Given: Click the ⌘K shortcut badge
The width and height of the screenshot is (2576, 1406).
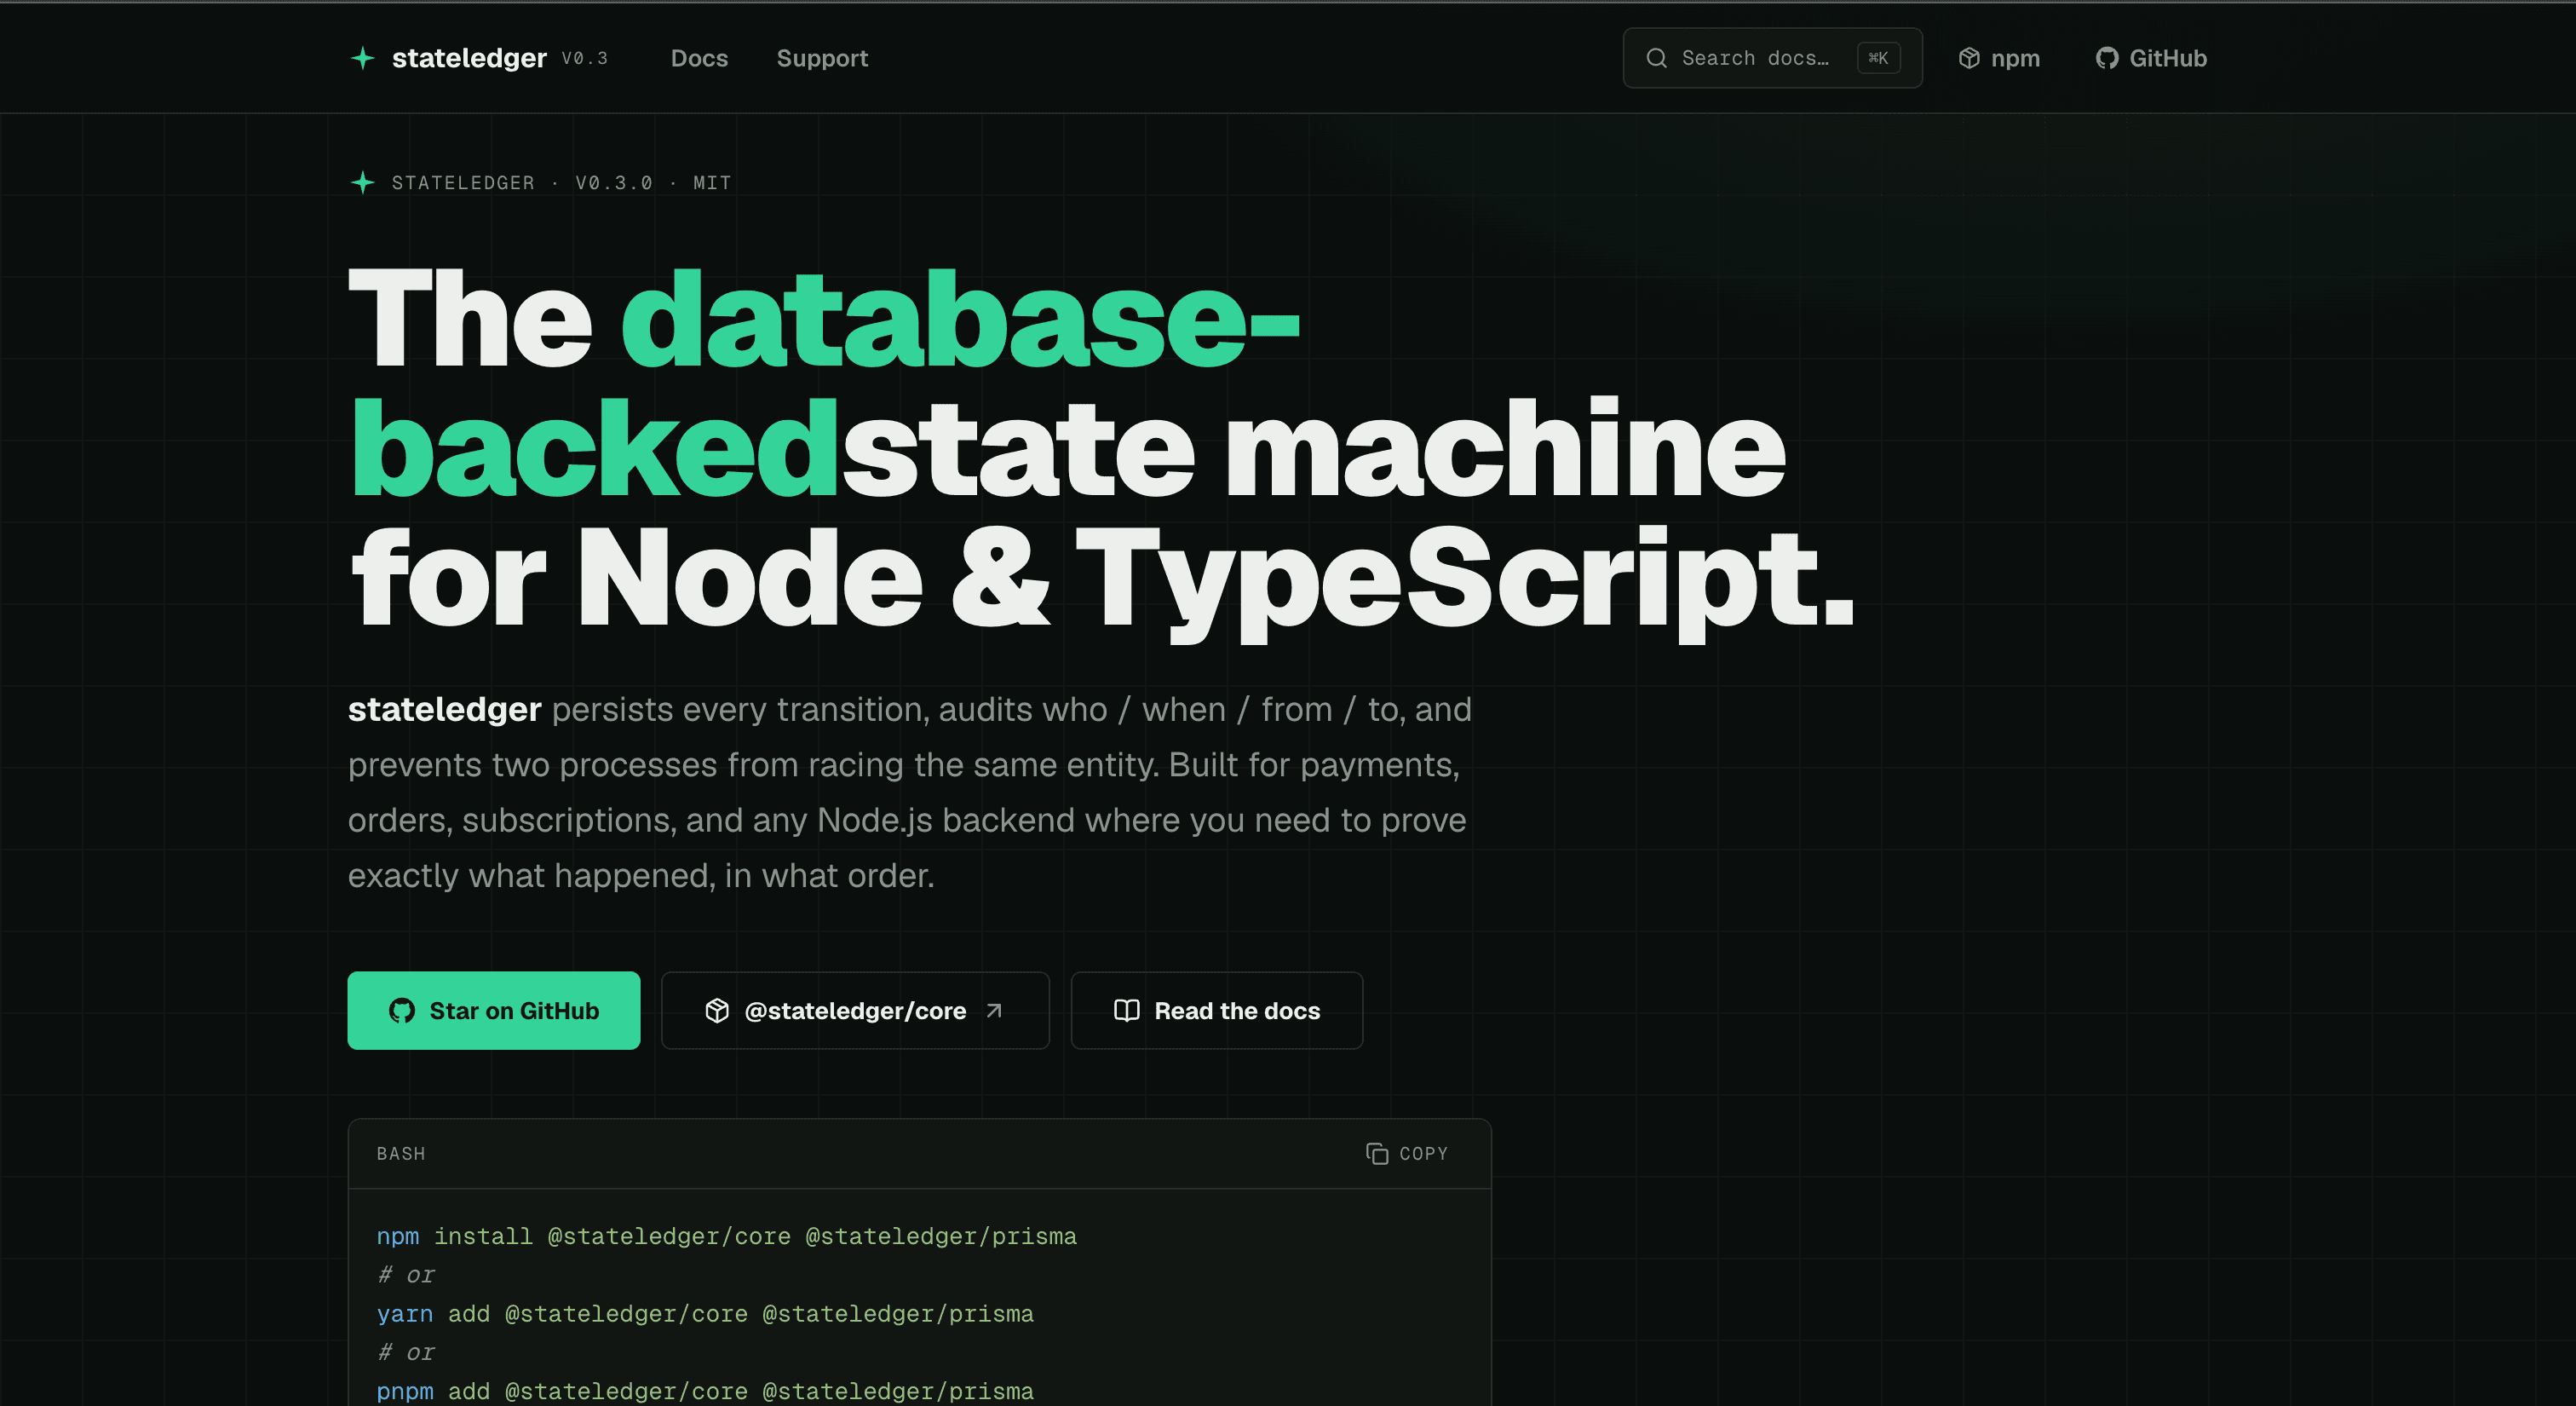Looking at the screenshot, I should [1878, 58].
